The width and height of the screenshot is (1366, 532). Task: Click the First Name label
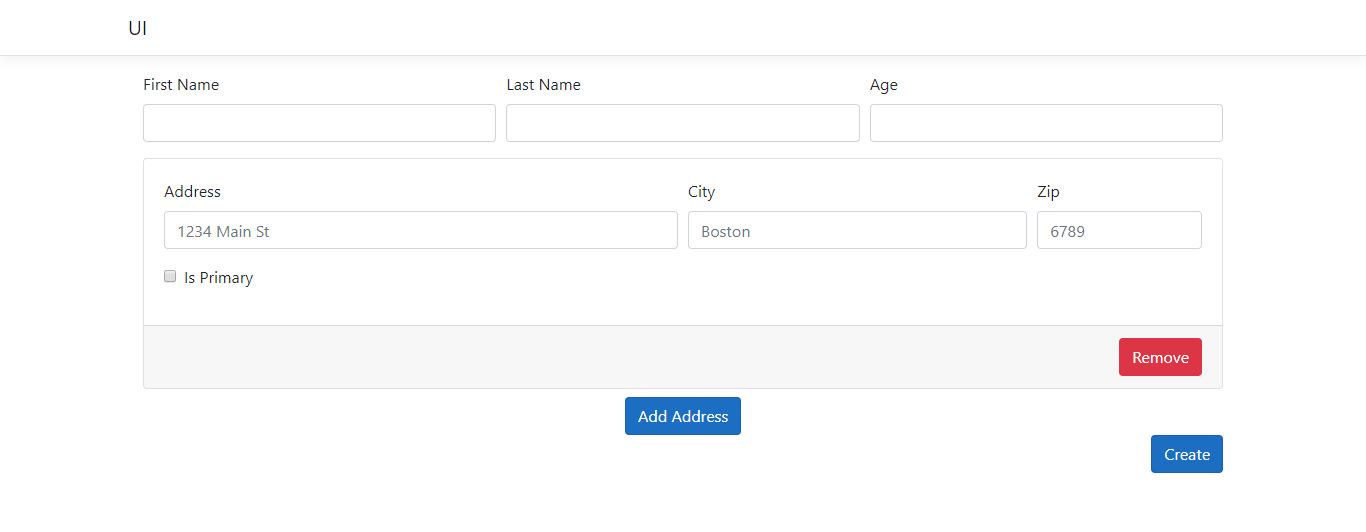[x=181, y=85]
